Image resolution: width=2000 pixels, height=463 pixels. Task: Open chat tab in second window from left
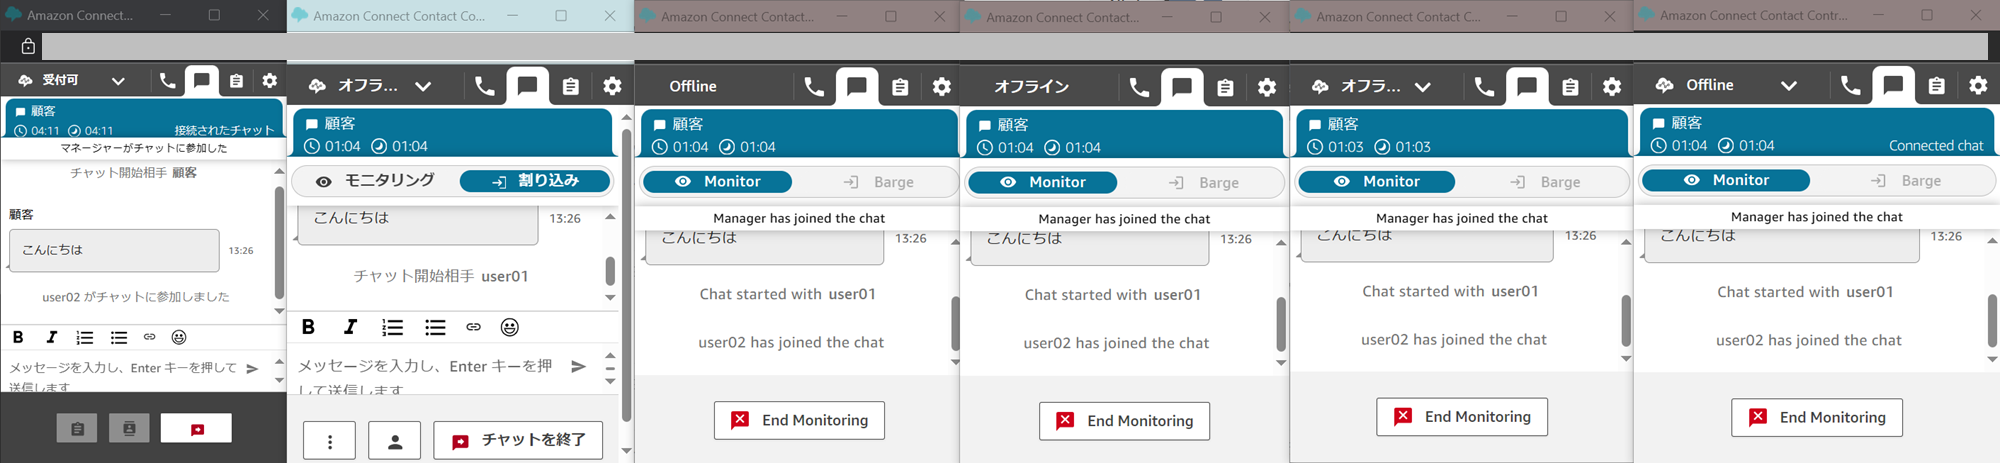[x=527, y=85]
